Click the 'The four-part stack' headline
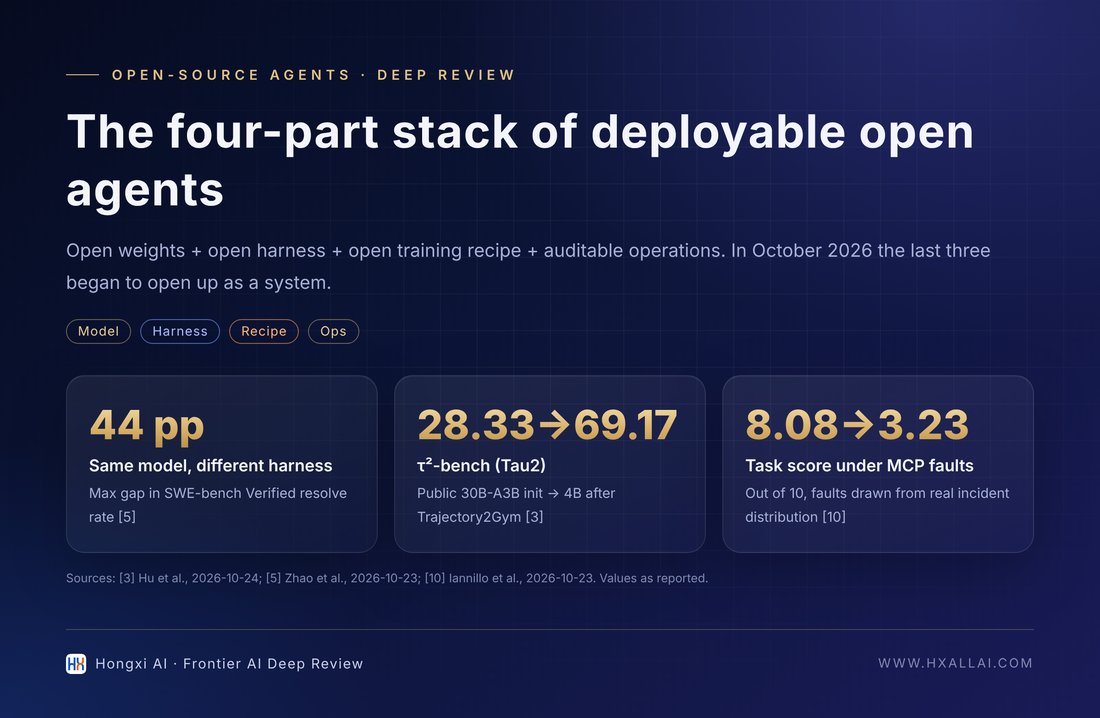The image size is (1100, 718). (x=520, y=161)
